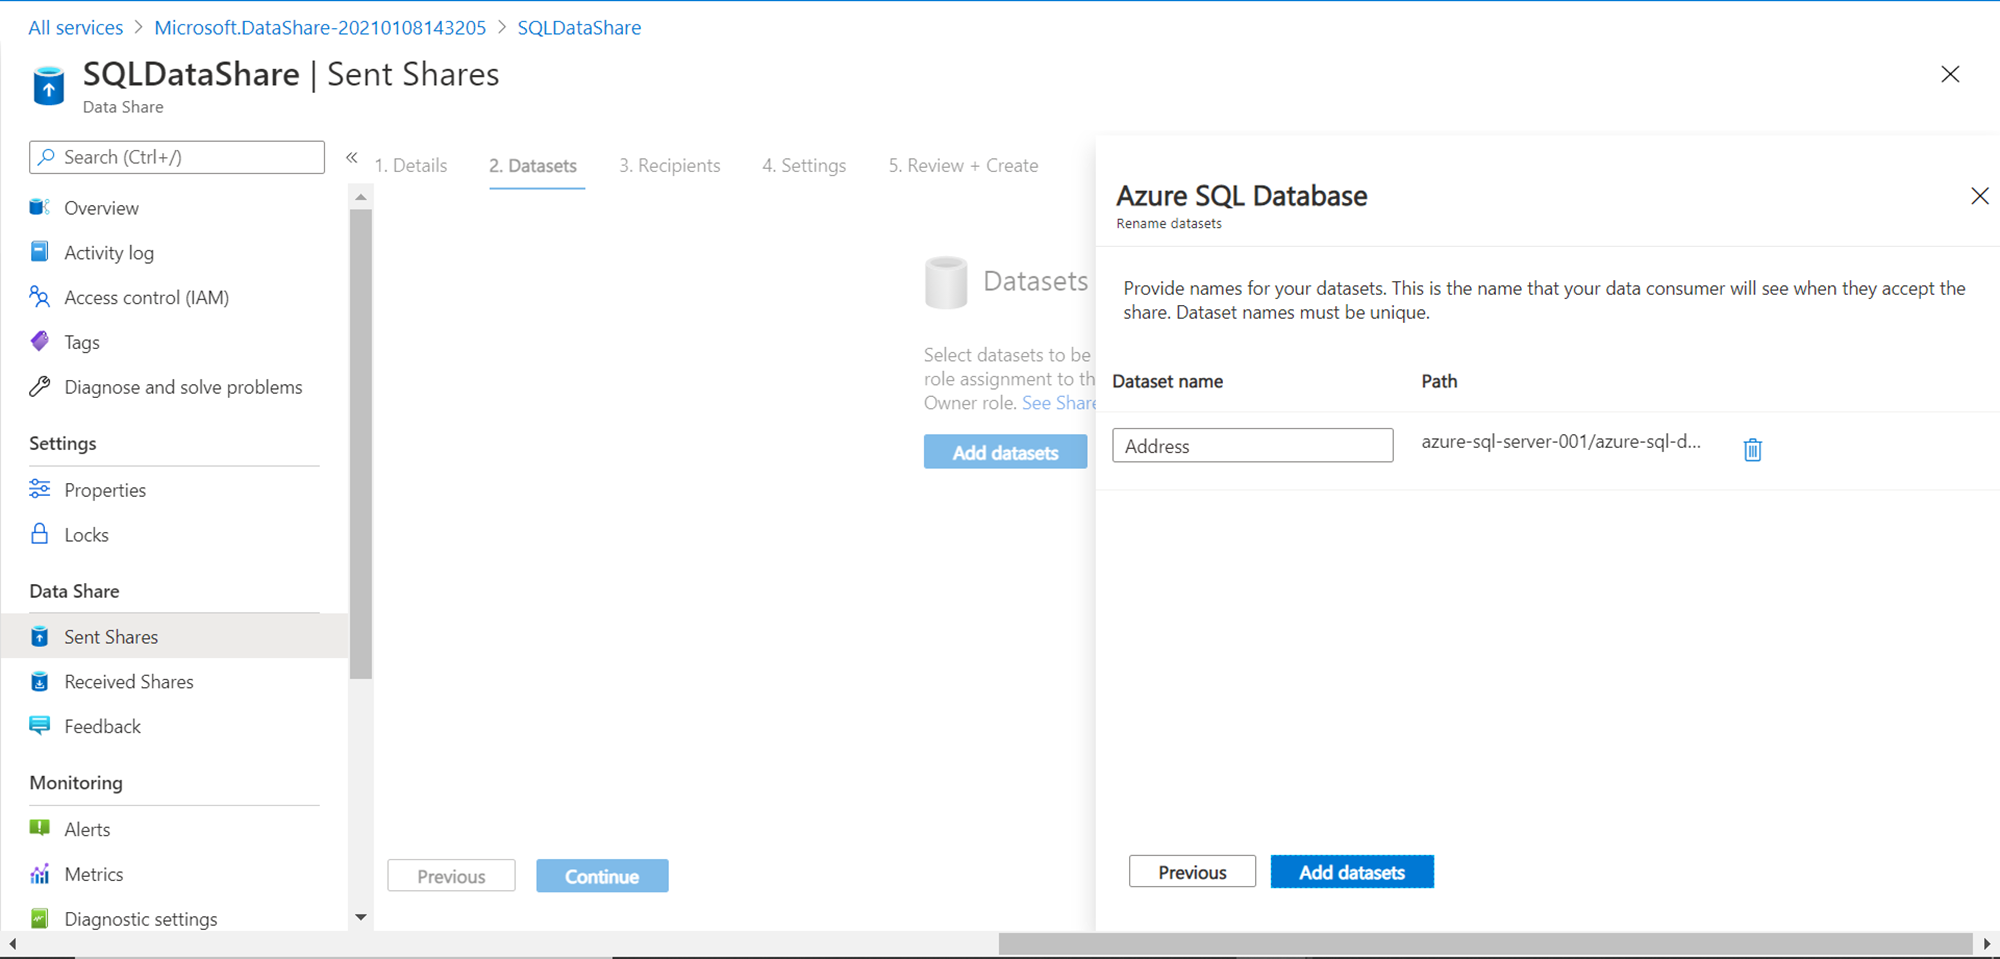Open Access control (IAM) icon
This screenshot has width=2000, height=959.
point(40,297)
